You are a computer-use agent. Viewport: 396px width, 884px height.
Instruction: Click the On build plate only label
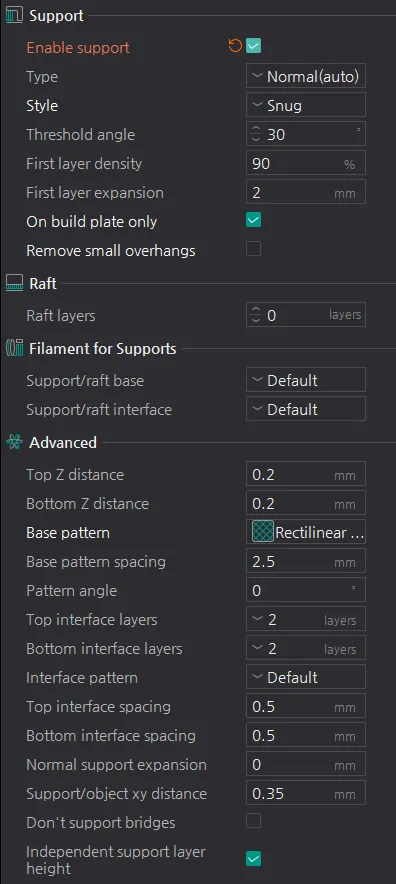click(x=91, y=222)
